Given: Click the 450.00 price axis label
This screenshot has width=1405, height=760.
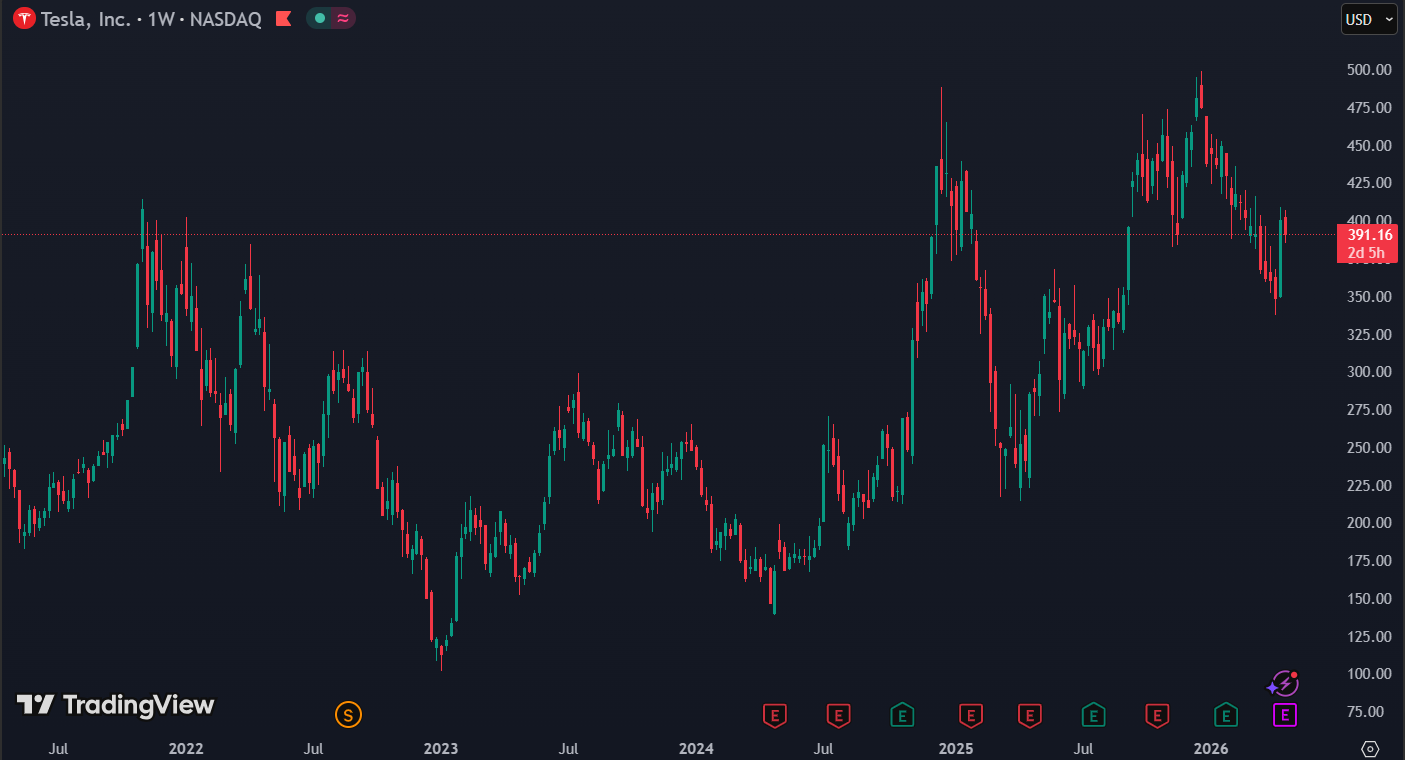Looking at the screenshot, I should [1369, 146].
